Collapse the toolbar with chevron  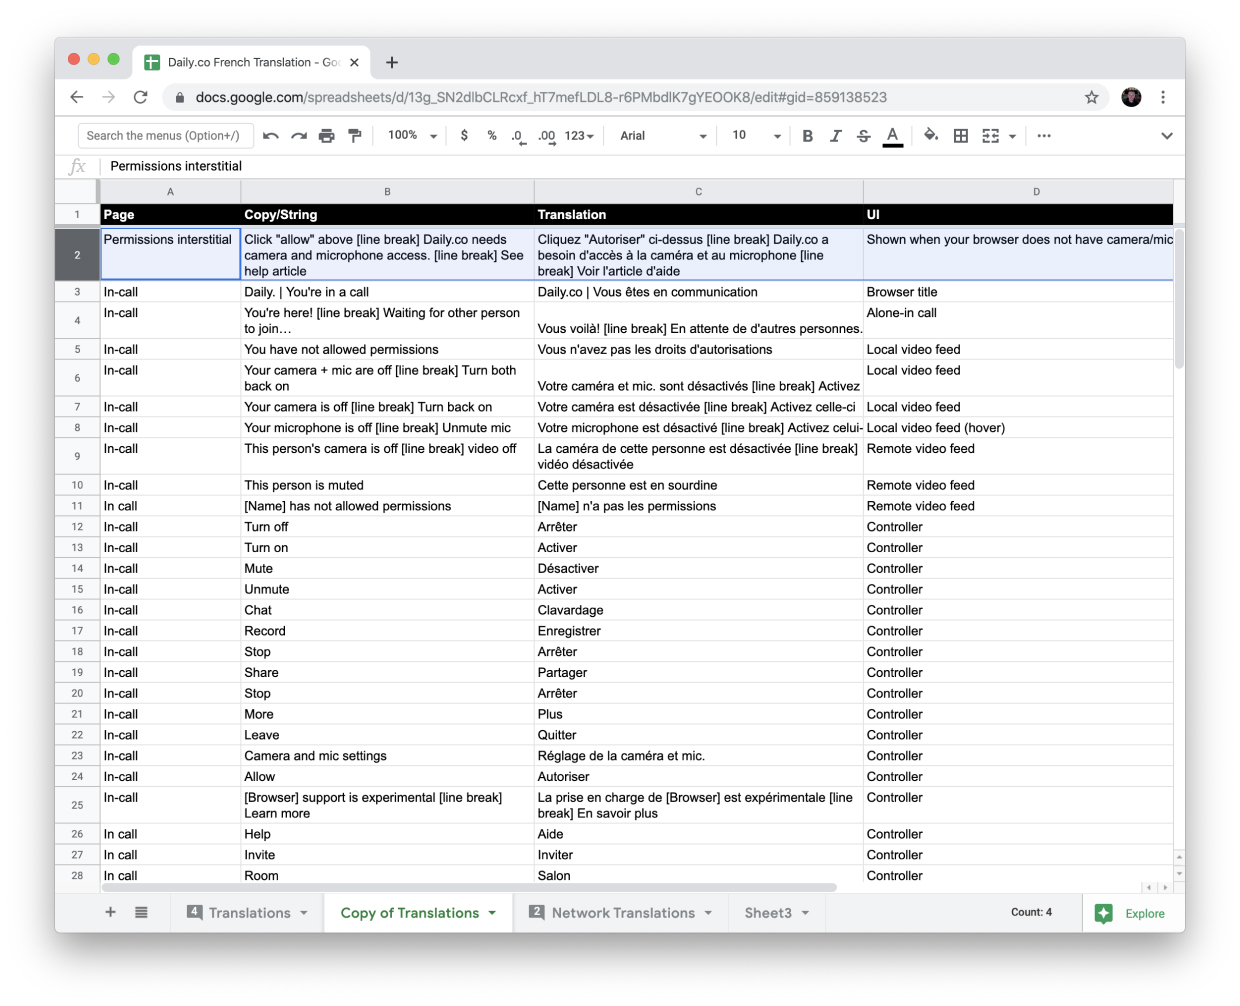(x=1167, y=136)
